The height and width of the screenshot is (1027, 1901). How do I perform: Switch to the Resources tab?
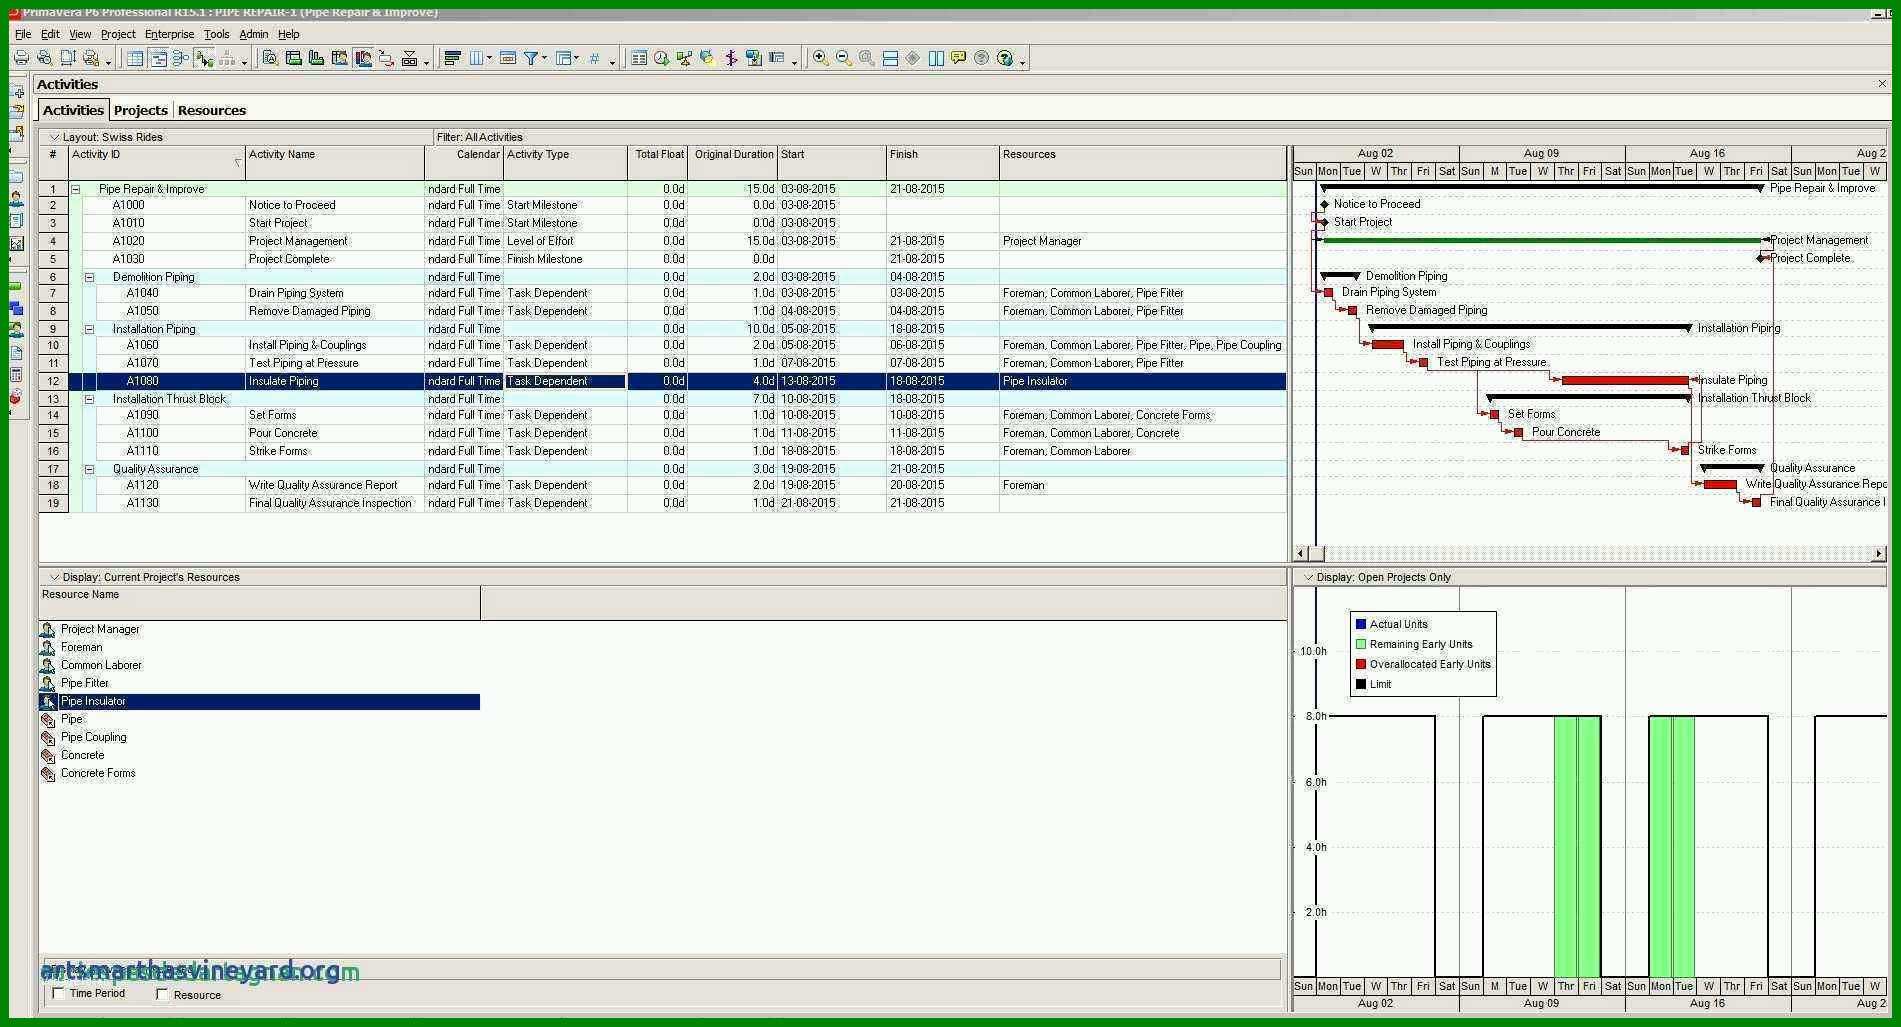[211, 110]
